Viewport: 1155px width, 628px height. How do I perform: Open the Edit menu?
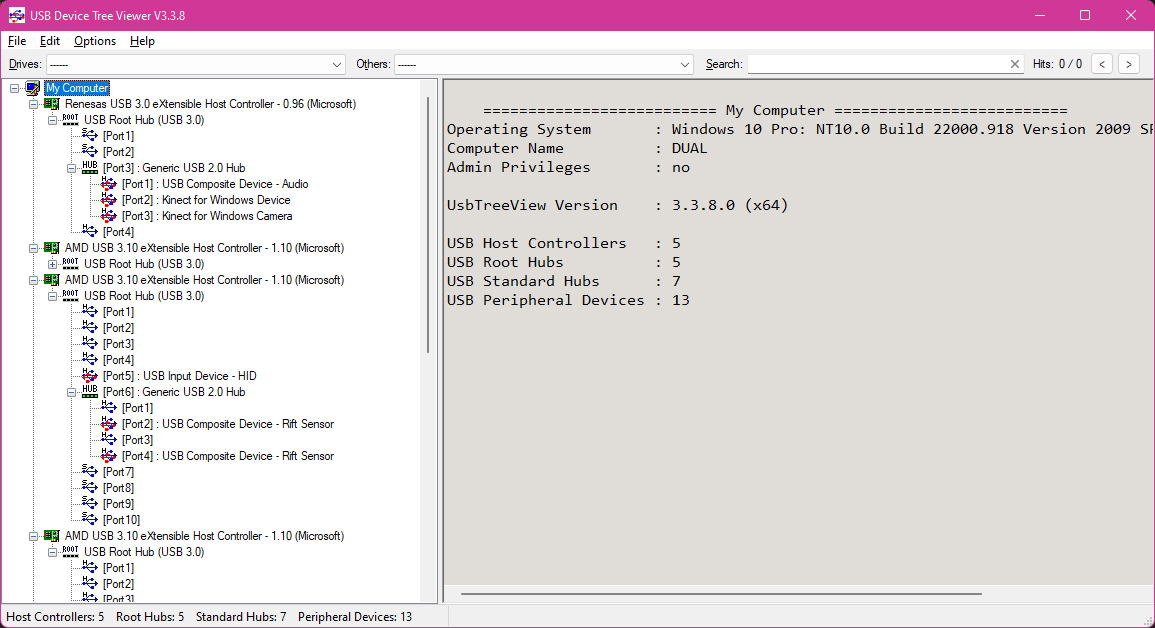[50, 41]
